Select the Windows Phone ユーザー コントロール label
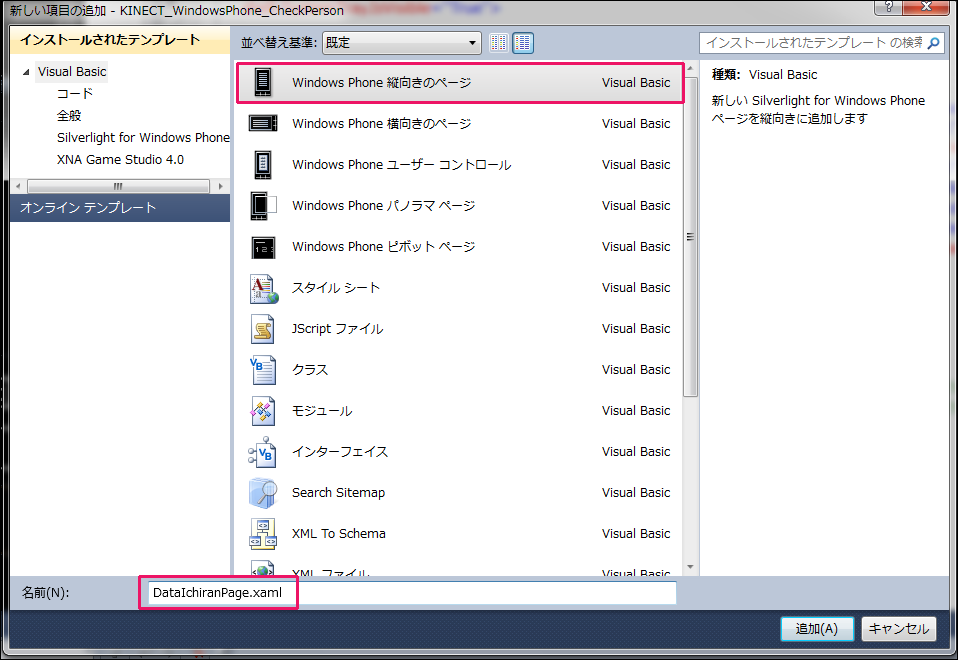This screenshot has height=660, width=958. (x=401, y=165)
